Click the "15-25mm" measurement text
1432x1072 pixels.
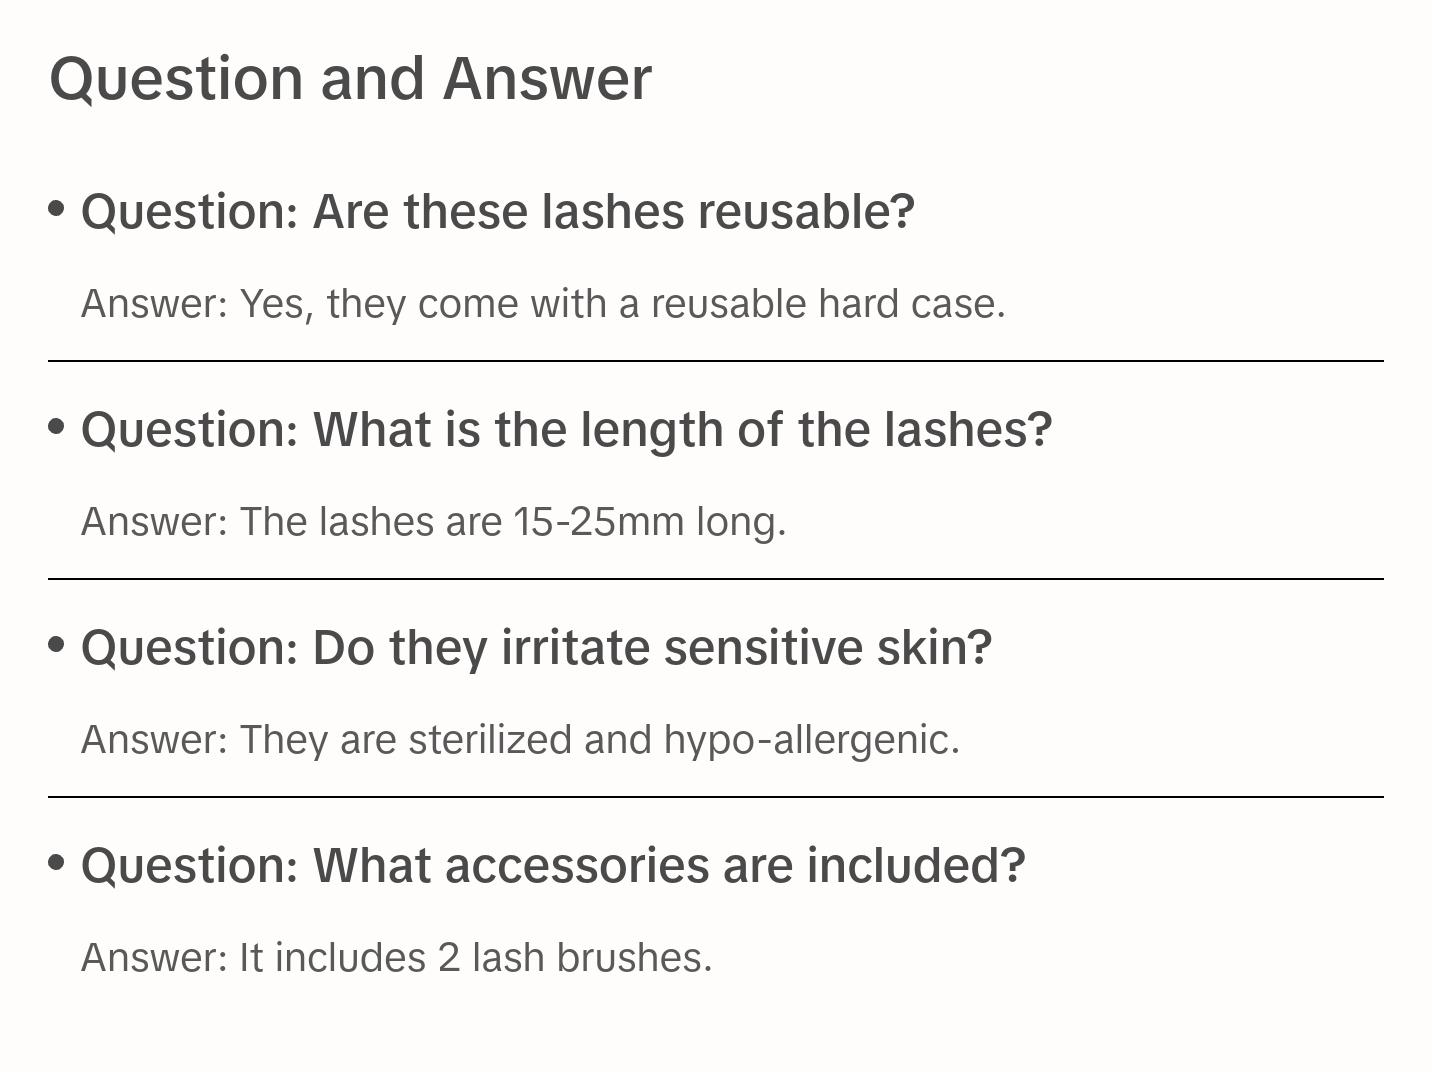click(x=598, y=522)
